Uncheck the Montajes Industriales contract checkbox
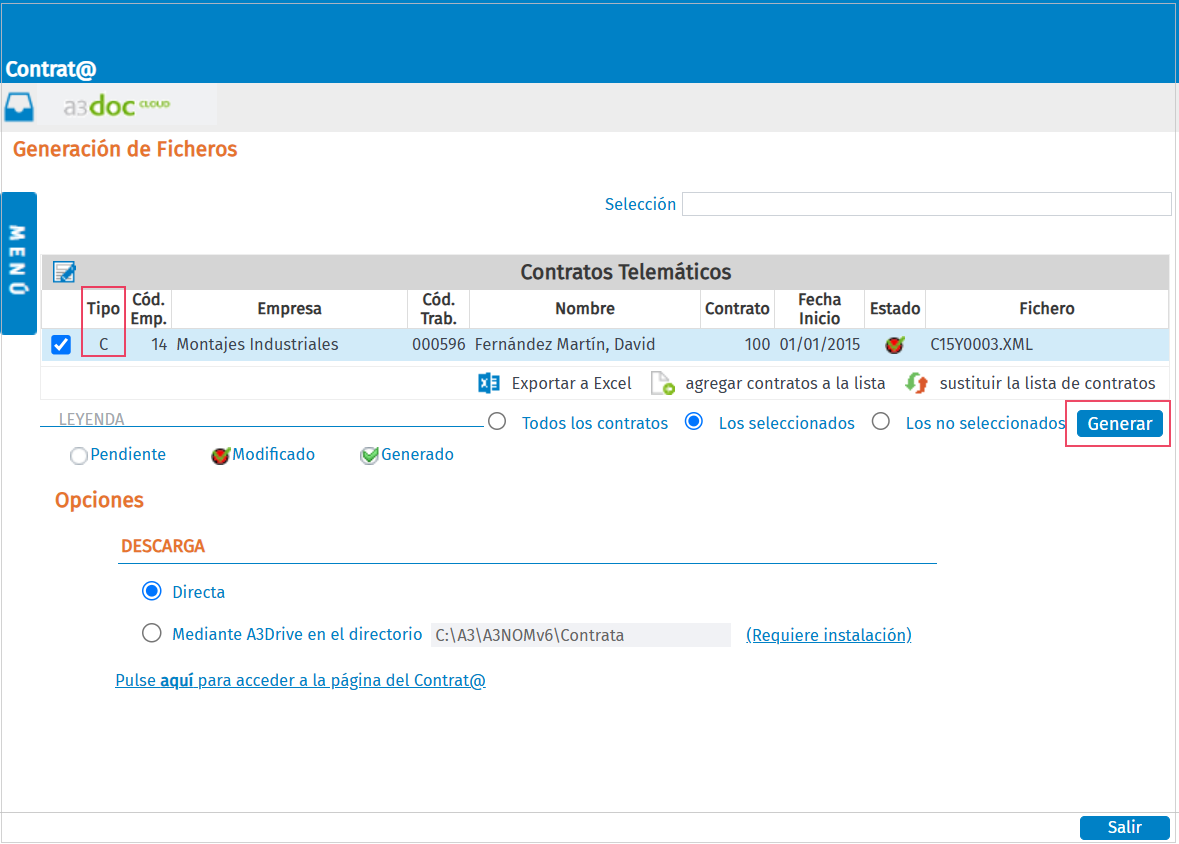Image resolution: width=1179 pixels, height=844 pixels. (61, 345)
